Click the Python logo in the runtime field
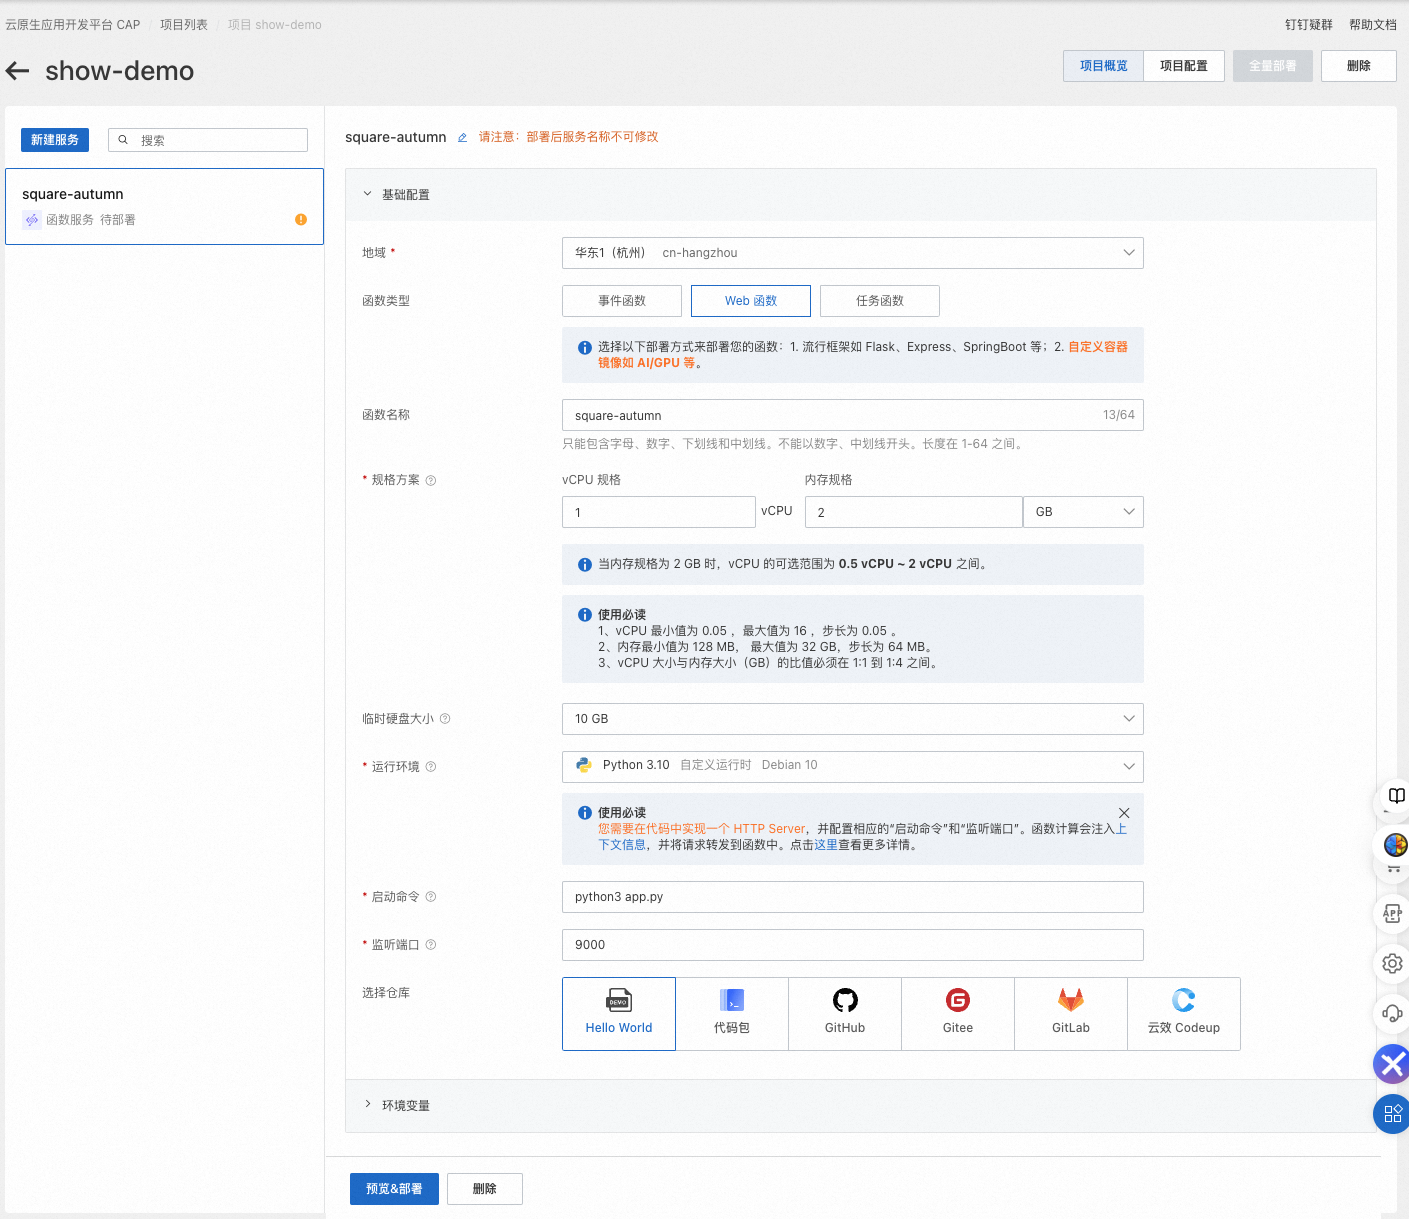The width and height of the screenshot is (1409, 1219). [x=584, y=765]
